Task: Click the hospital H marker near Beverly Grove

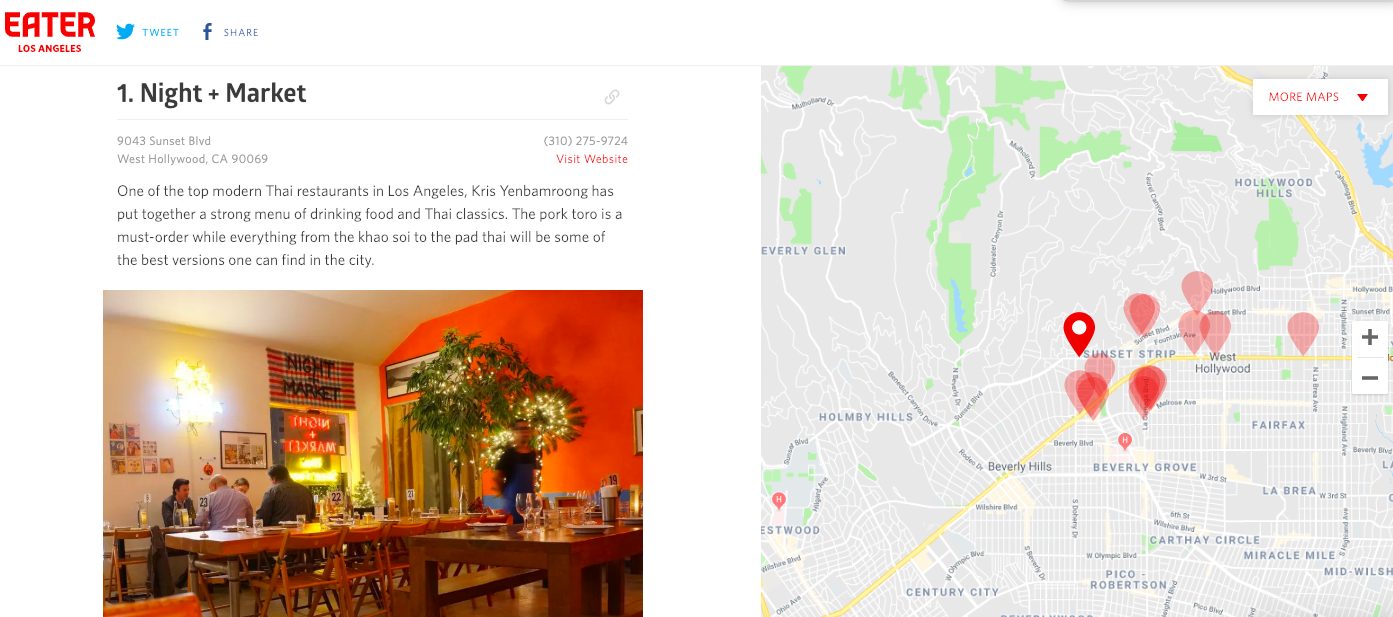Action: point(1124,440)
